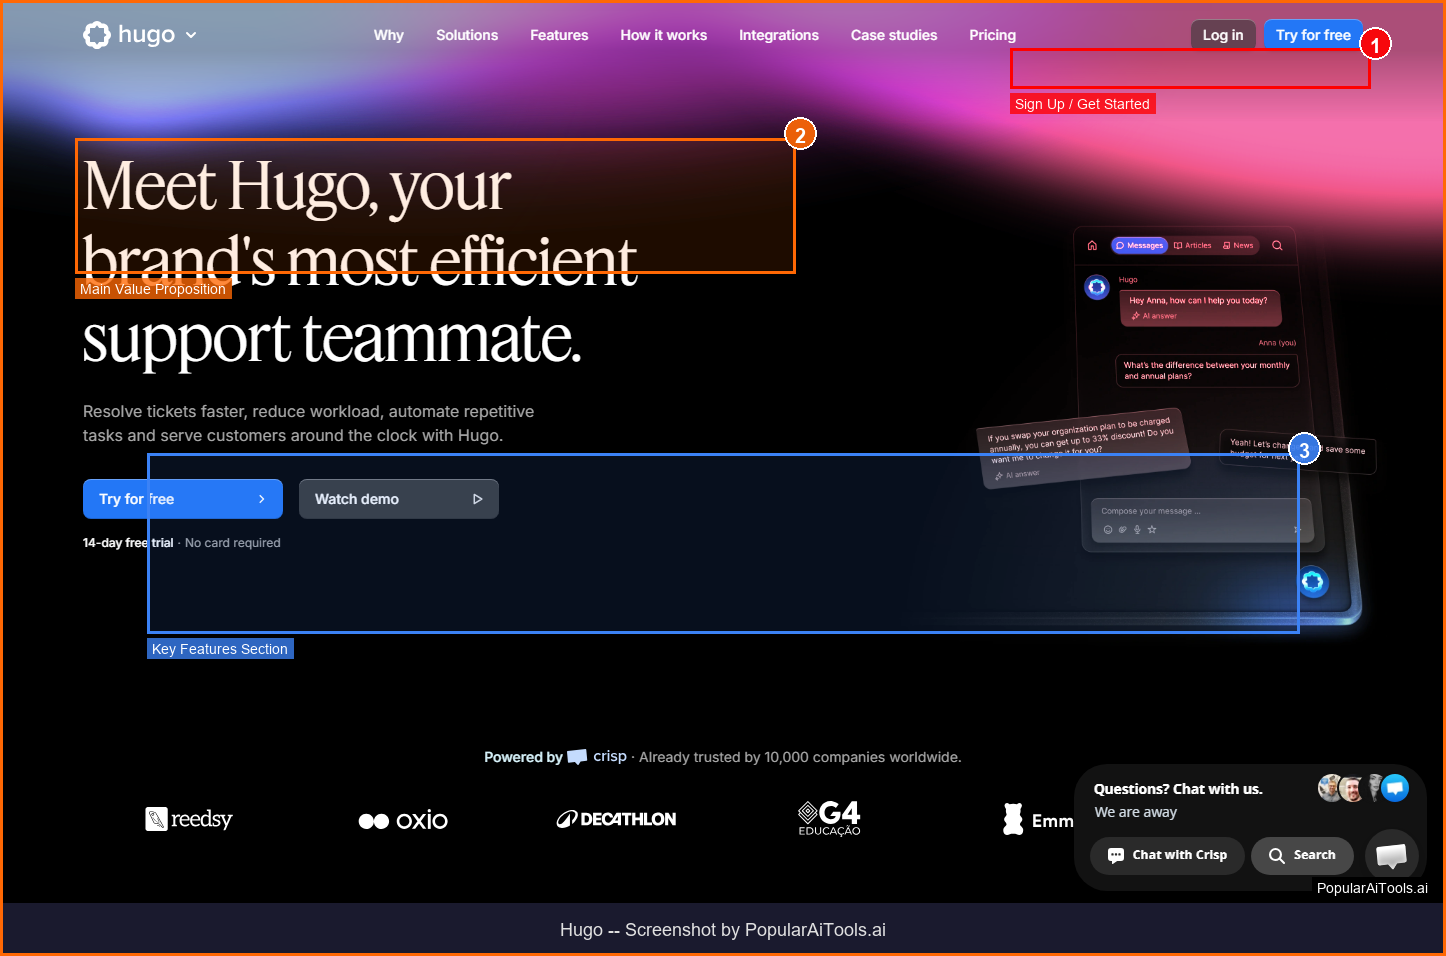Click the Hugo logo in the header
Viewport: 1446px width, 956px height.
(129, 35)
